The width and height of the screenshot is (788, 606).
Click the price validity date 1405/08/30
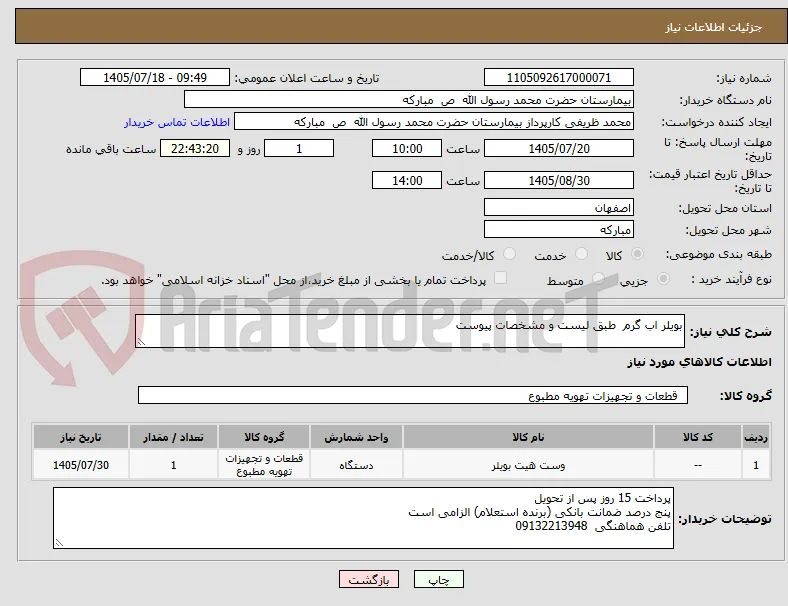point(559,180)
